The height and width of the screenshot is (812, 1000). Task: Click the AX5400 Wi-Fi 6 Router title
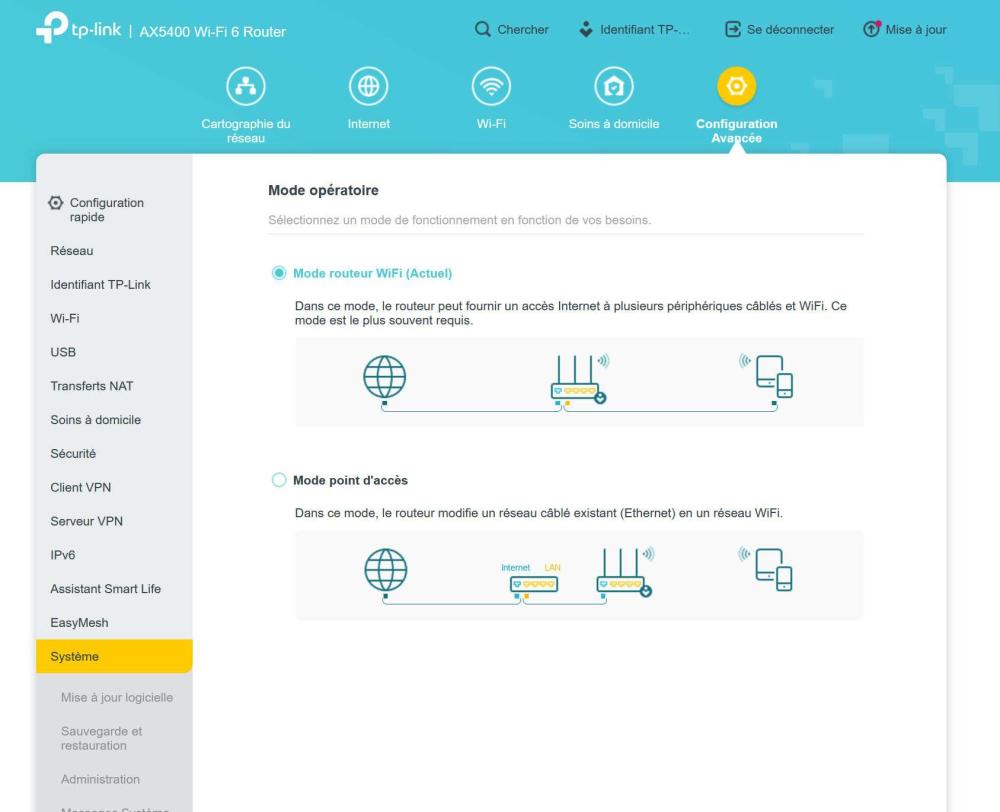click(212, 32)
